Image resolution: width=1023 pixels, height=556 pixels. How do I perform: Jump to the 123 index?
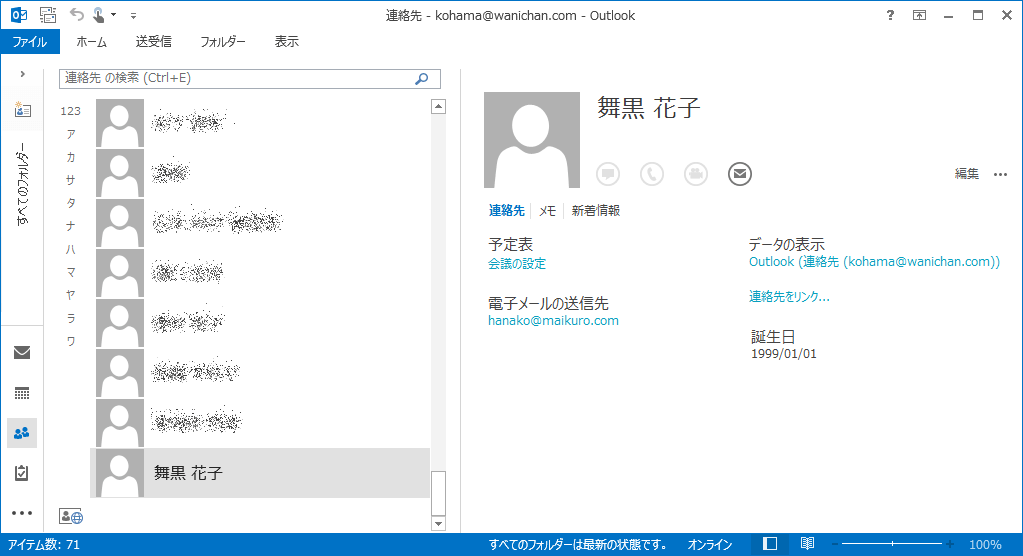pos(70,111)
